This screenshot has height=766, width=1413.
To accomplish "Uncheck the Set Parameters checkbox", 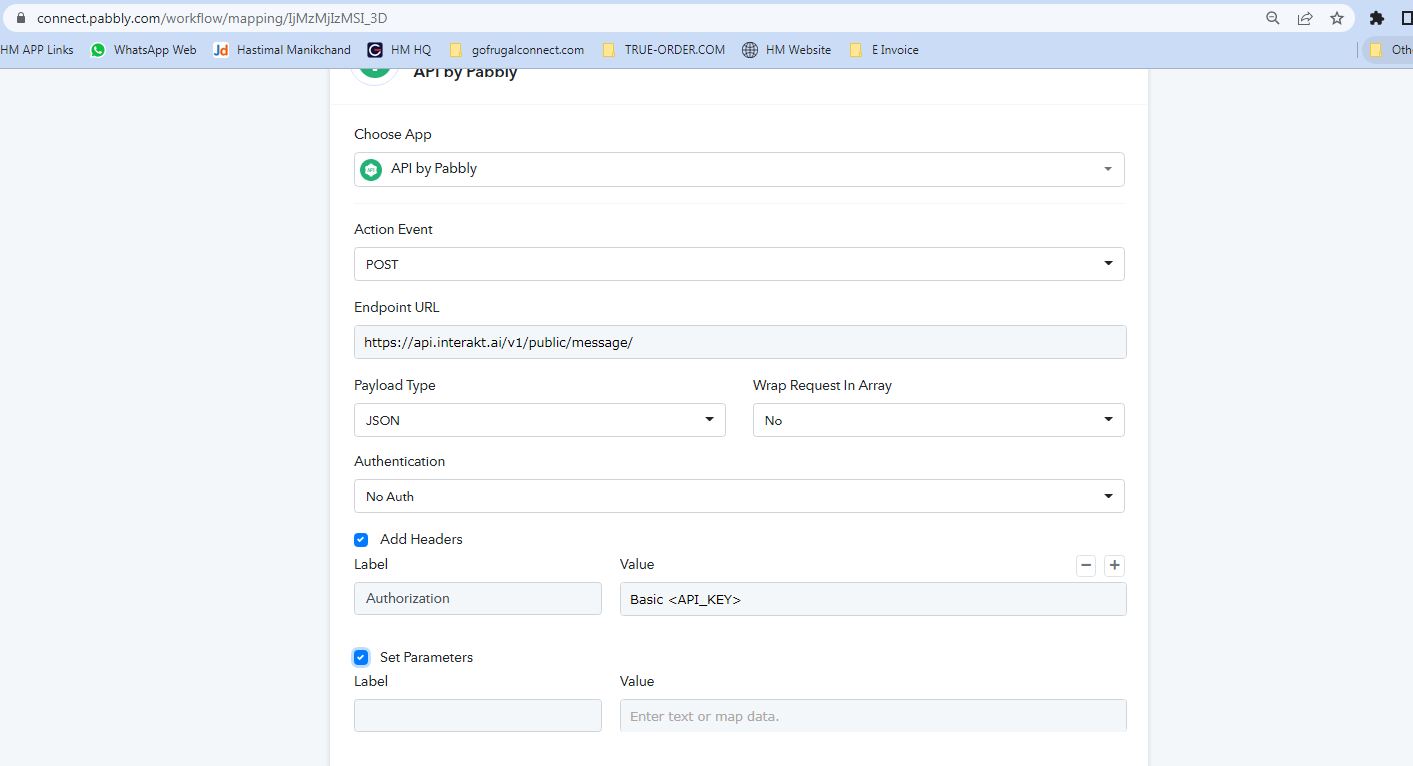I will tap(361, 658).
